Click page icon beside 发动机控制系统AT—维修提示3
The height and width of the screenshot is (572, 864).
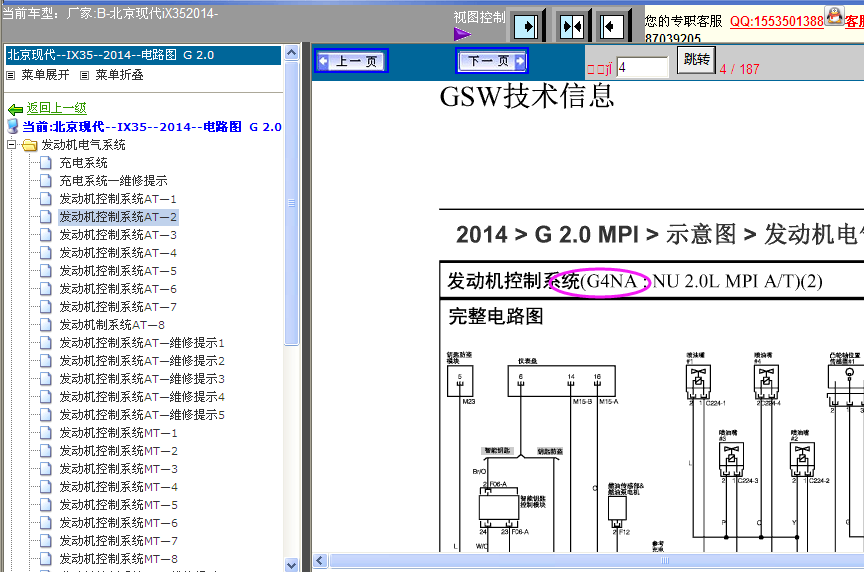(x=46, y=379)
